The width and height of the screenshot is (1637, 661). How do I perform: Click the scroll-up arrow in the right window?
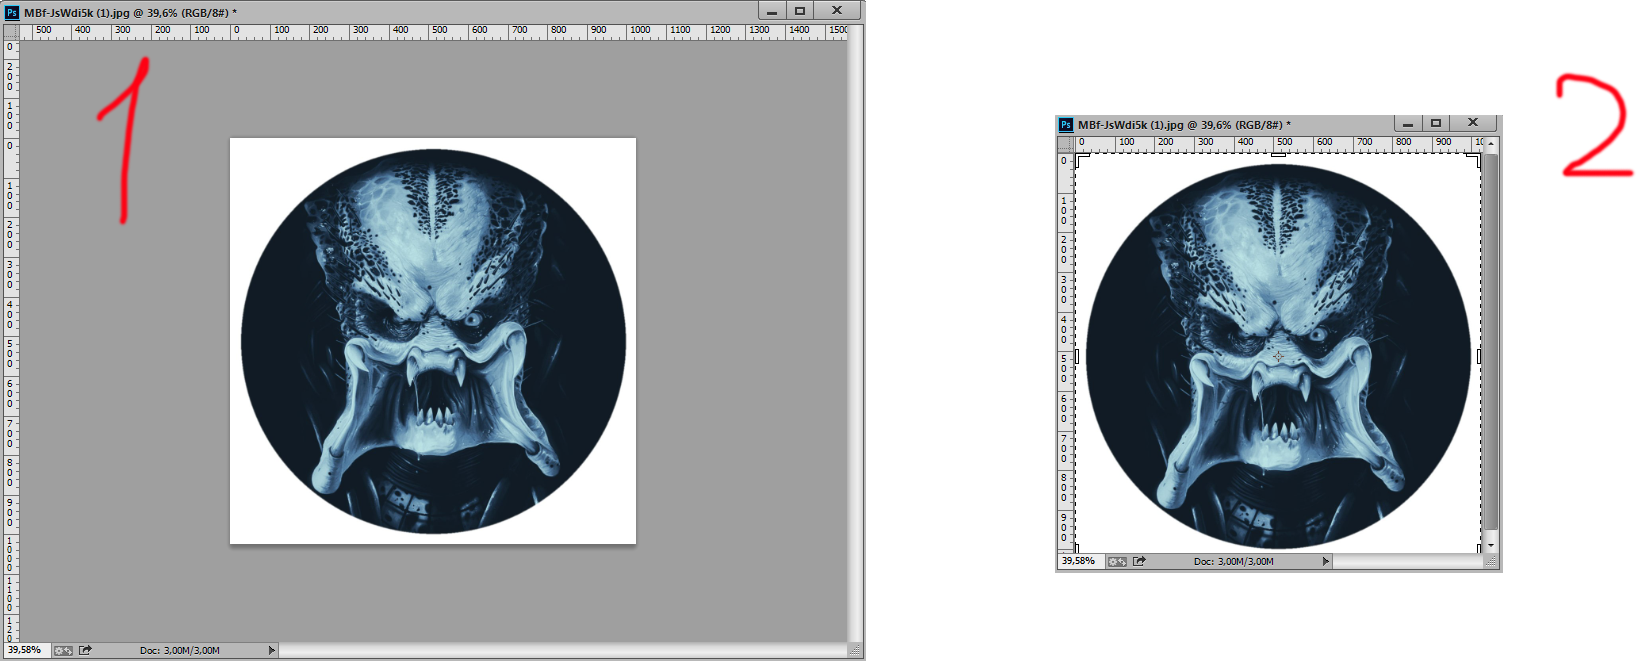pos(1491,144)
